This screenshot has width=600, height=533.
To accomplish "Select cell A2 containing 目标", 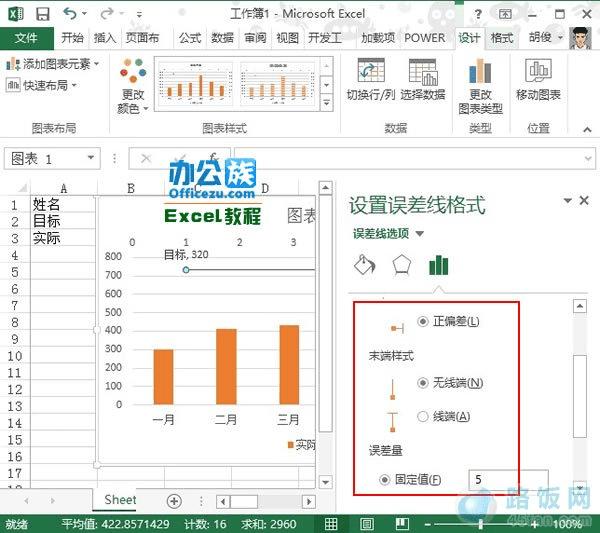I will point(63,221).
